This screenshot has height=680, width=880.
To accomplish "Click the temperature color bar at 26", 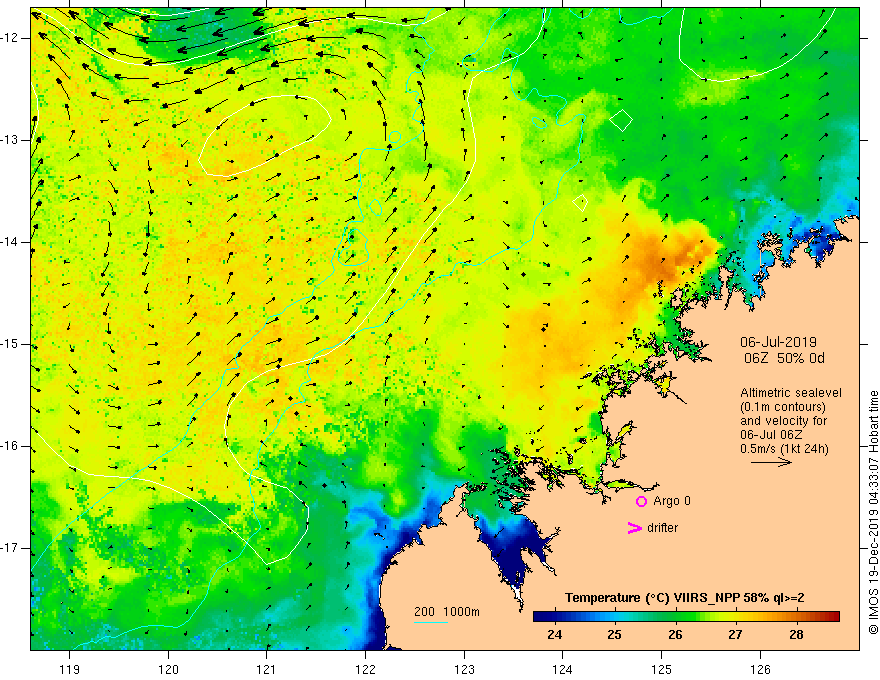I will [675, 617].
